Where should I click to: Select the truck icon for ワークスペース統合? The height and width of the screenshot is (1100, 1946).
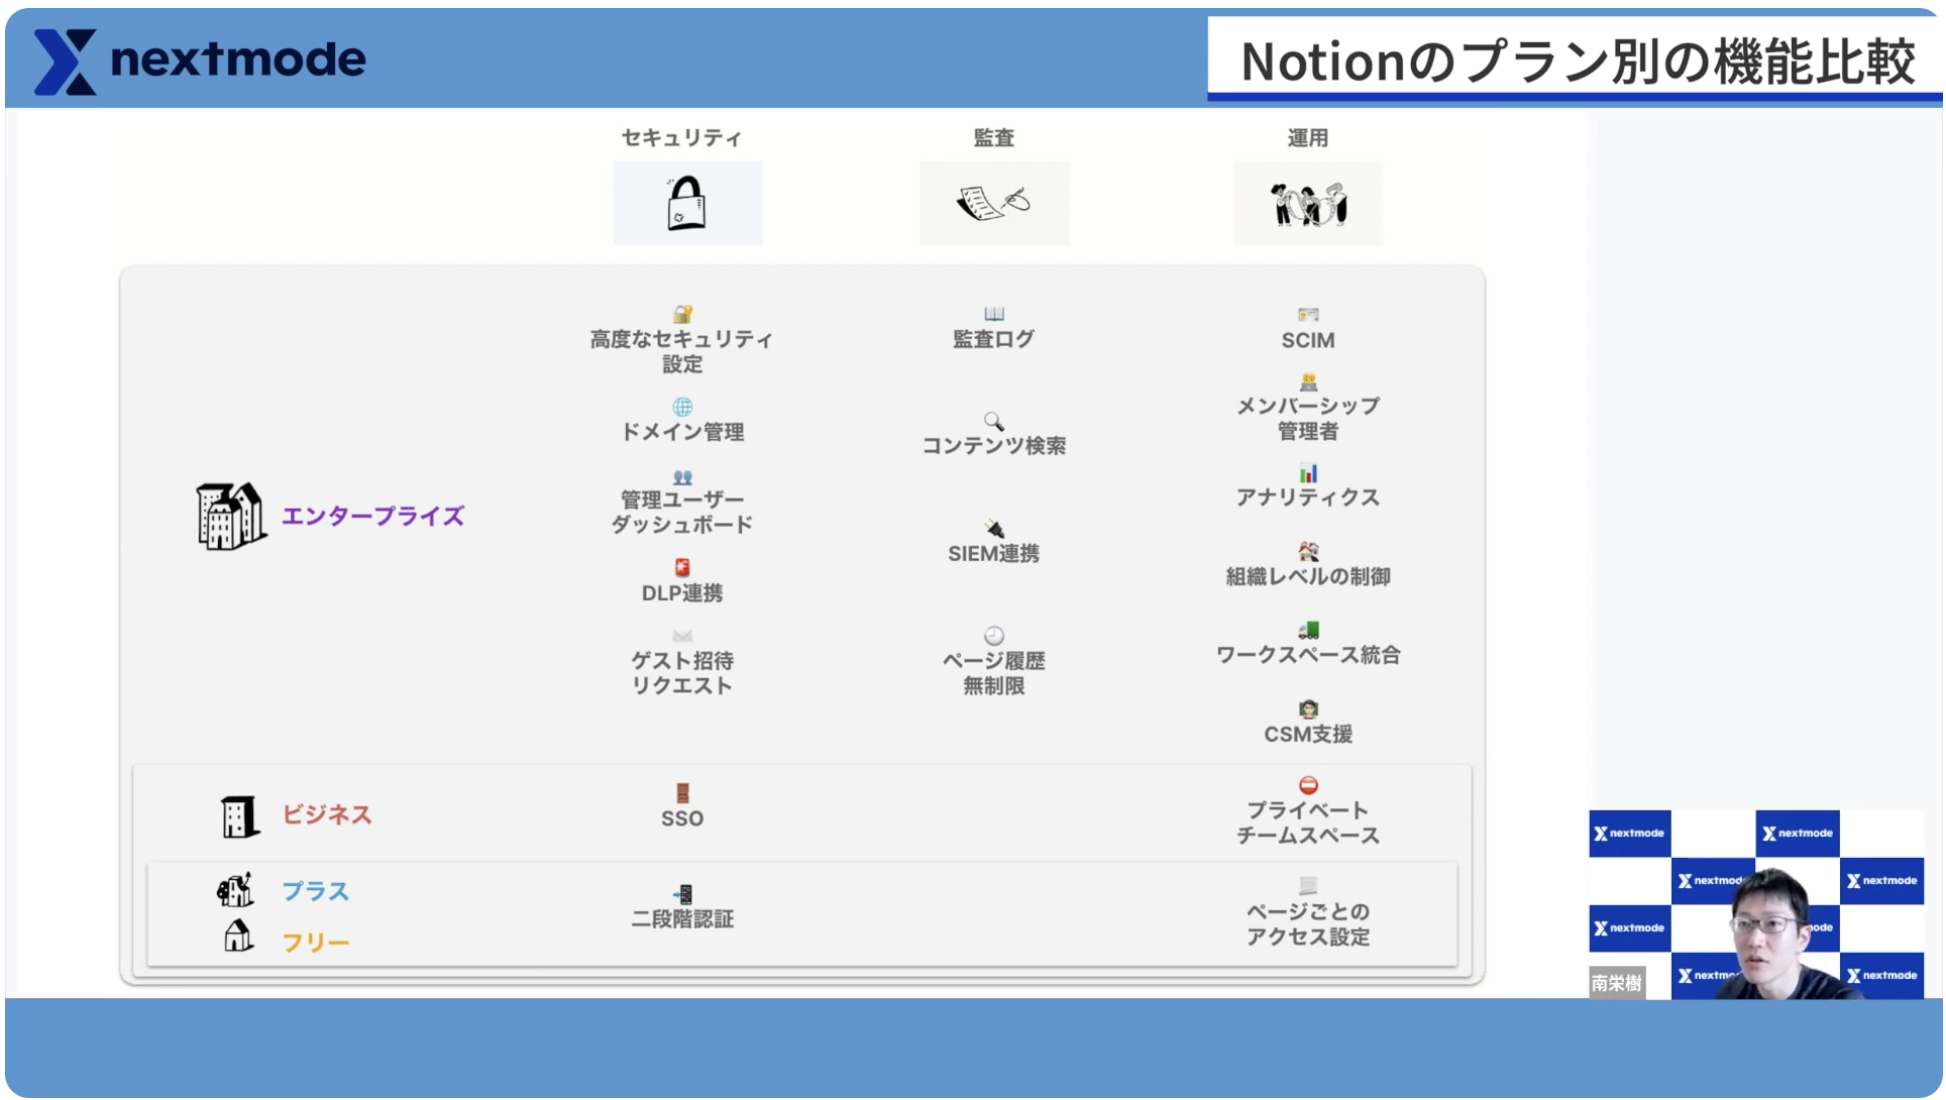pyautogui.click(x=1310, y=628)
